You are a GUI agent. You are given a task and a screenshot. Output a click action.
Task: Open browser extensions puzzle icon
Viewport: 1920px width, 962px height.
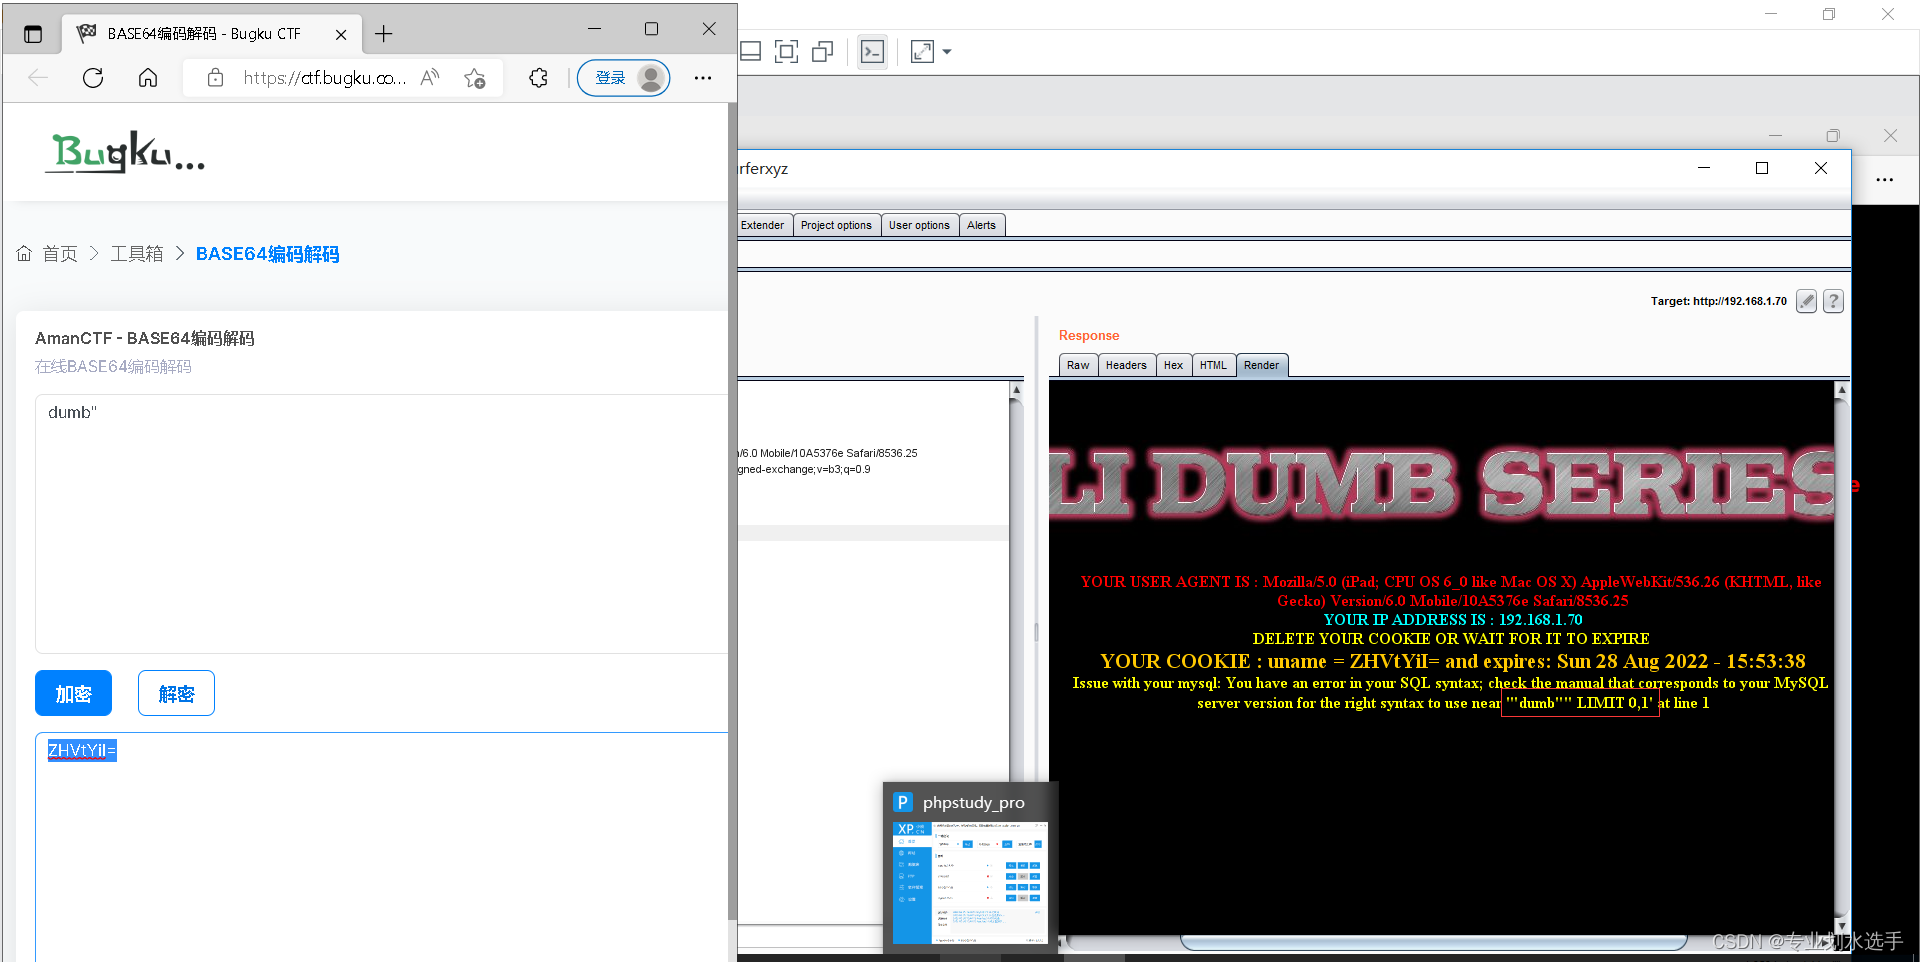[x=539, y=78]
